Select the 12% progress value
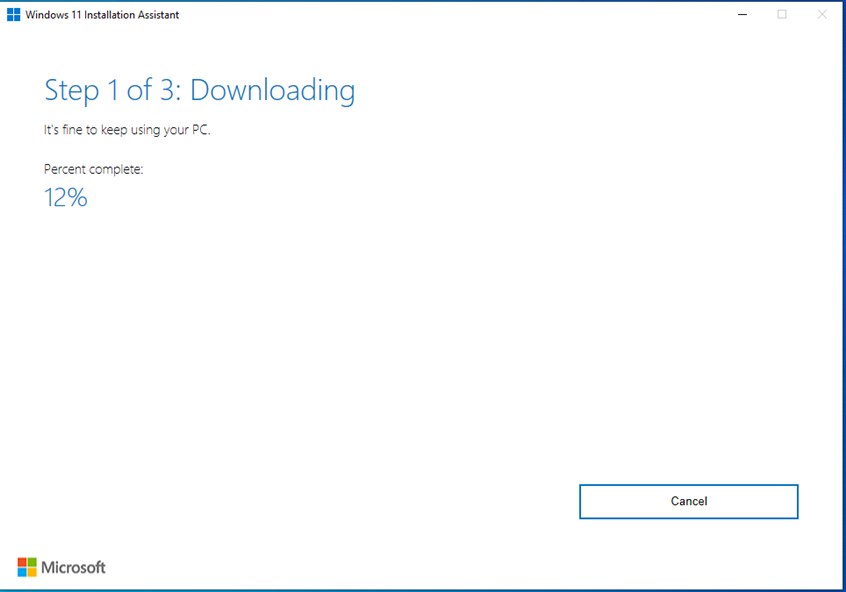 pyautogui.click(x=65, y=197)
